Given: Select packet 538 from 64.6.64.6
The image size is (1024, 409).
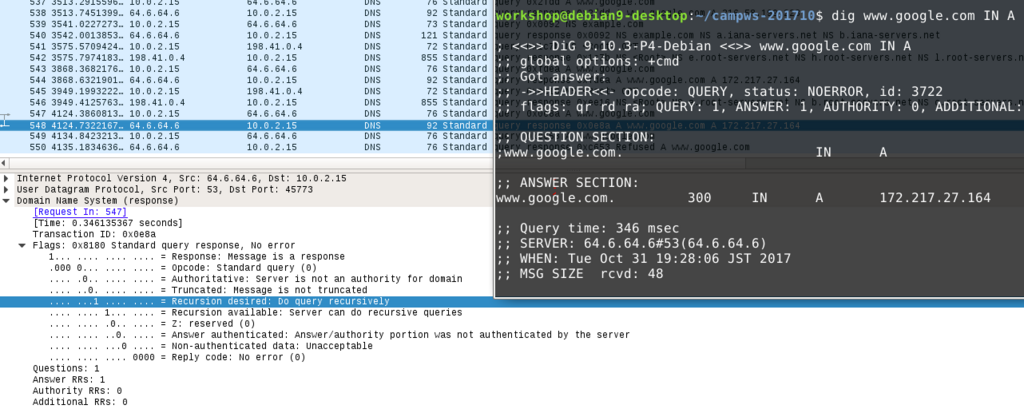Looking at the screenshot, I should [x=247, y=13].
